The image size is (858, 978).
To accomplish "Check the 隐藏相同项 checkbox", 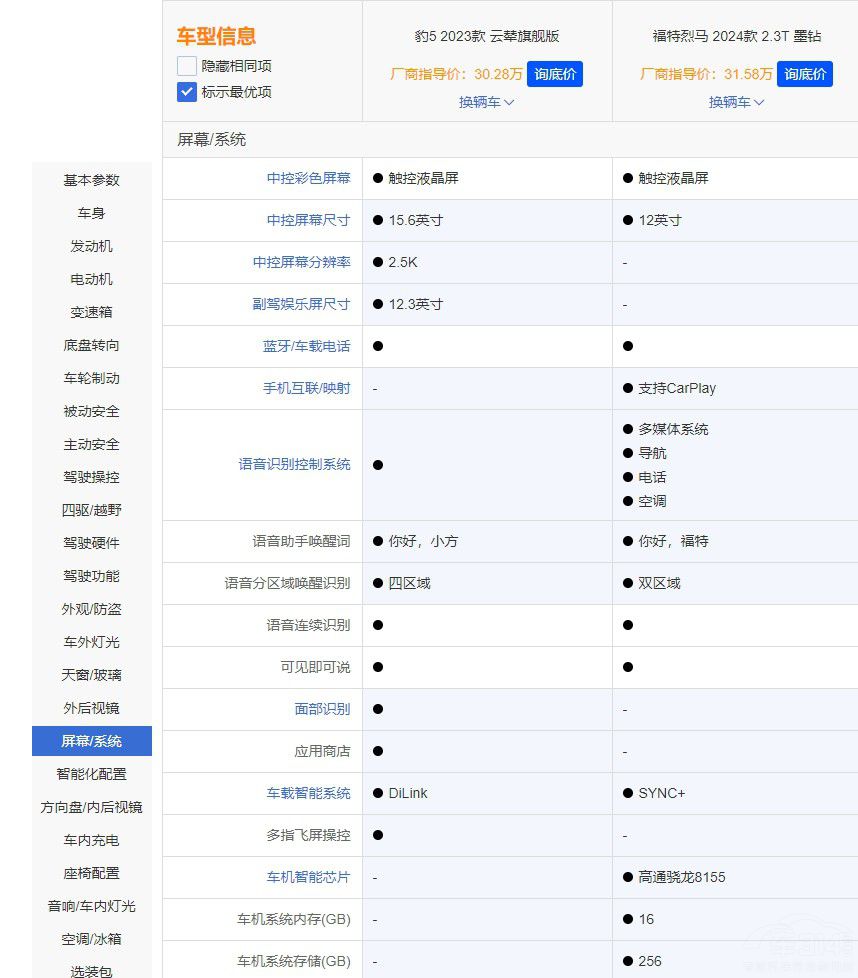I will pos(187,66).
